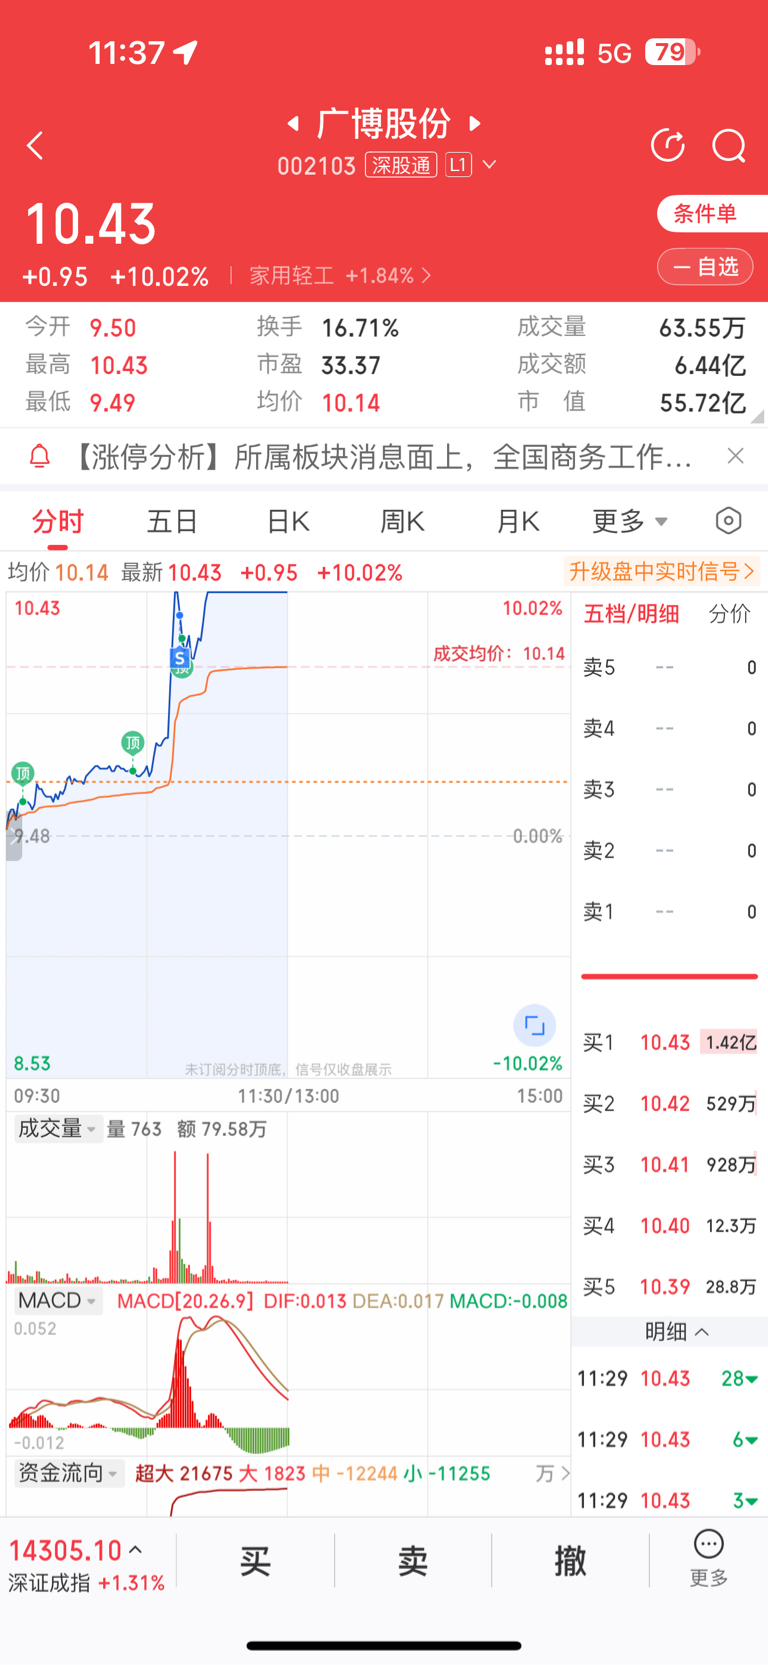
Task: Switch to 五日 tab
Action: (x=173, y=521)
